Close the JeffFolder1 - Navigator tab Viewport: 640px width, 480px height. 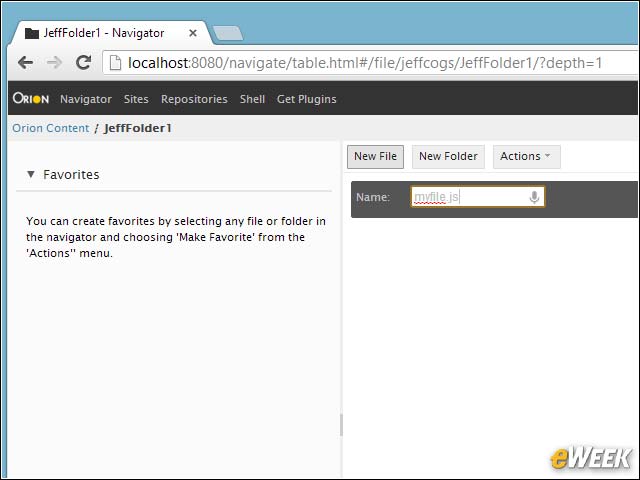tap(193, 33)
